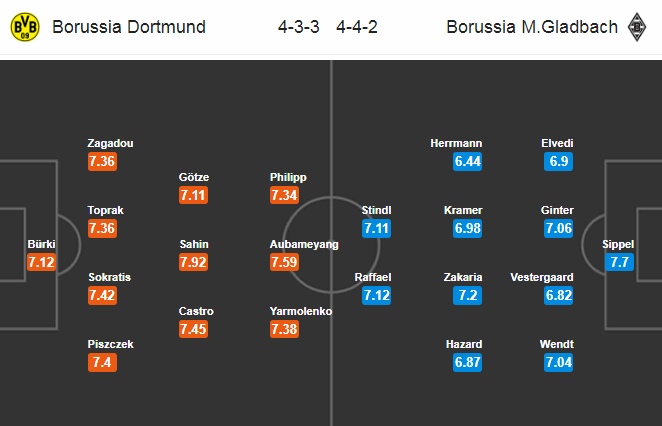
Task: Click Stindl's 7.11 rating badge
Action: coord(377,228)
